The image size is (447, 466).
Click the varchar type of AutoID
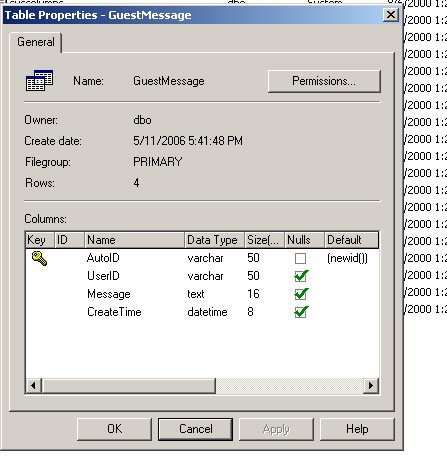coord(205,258)
